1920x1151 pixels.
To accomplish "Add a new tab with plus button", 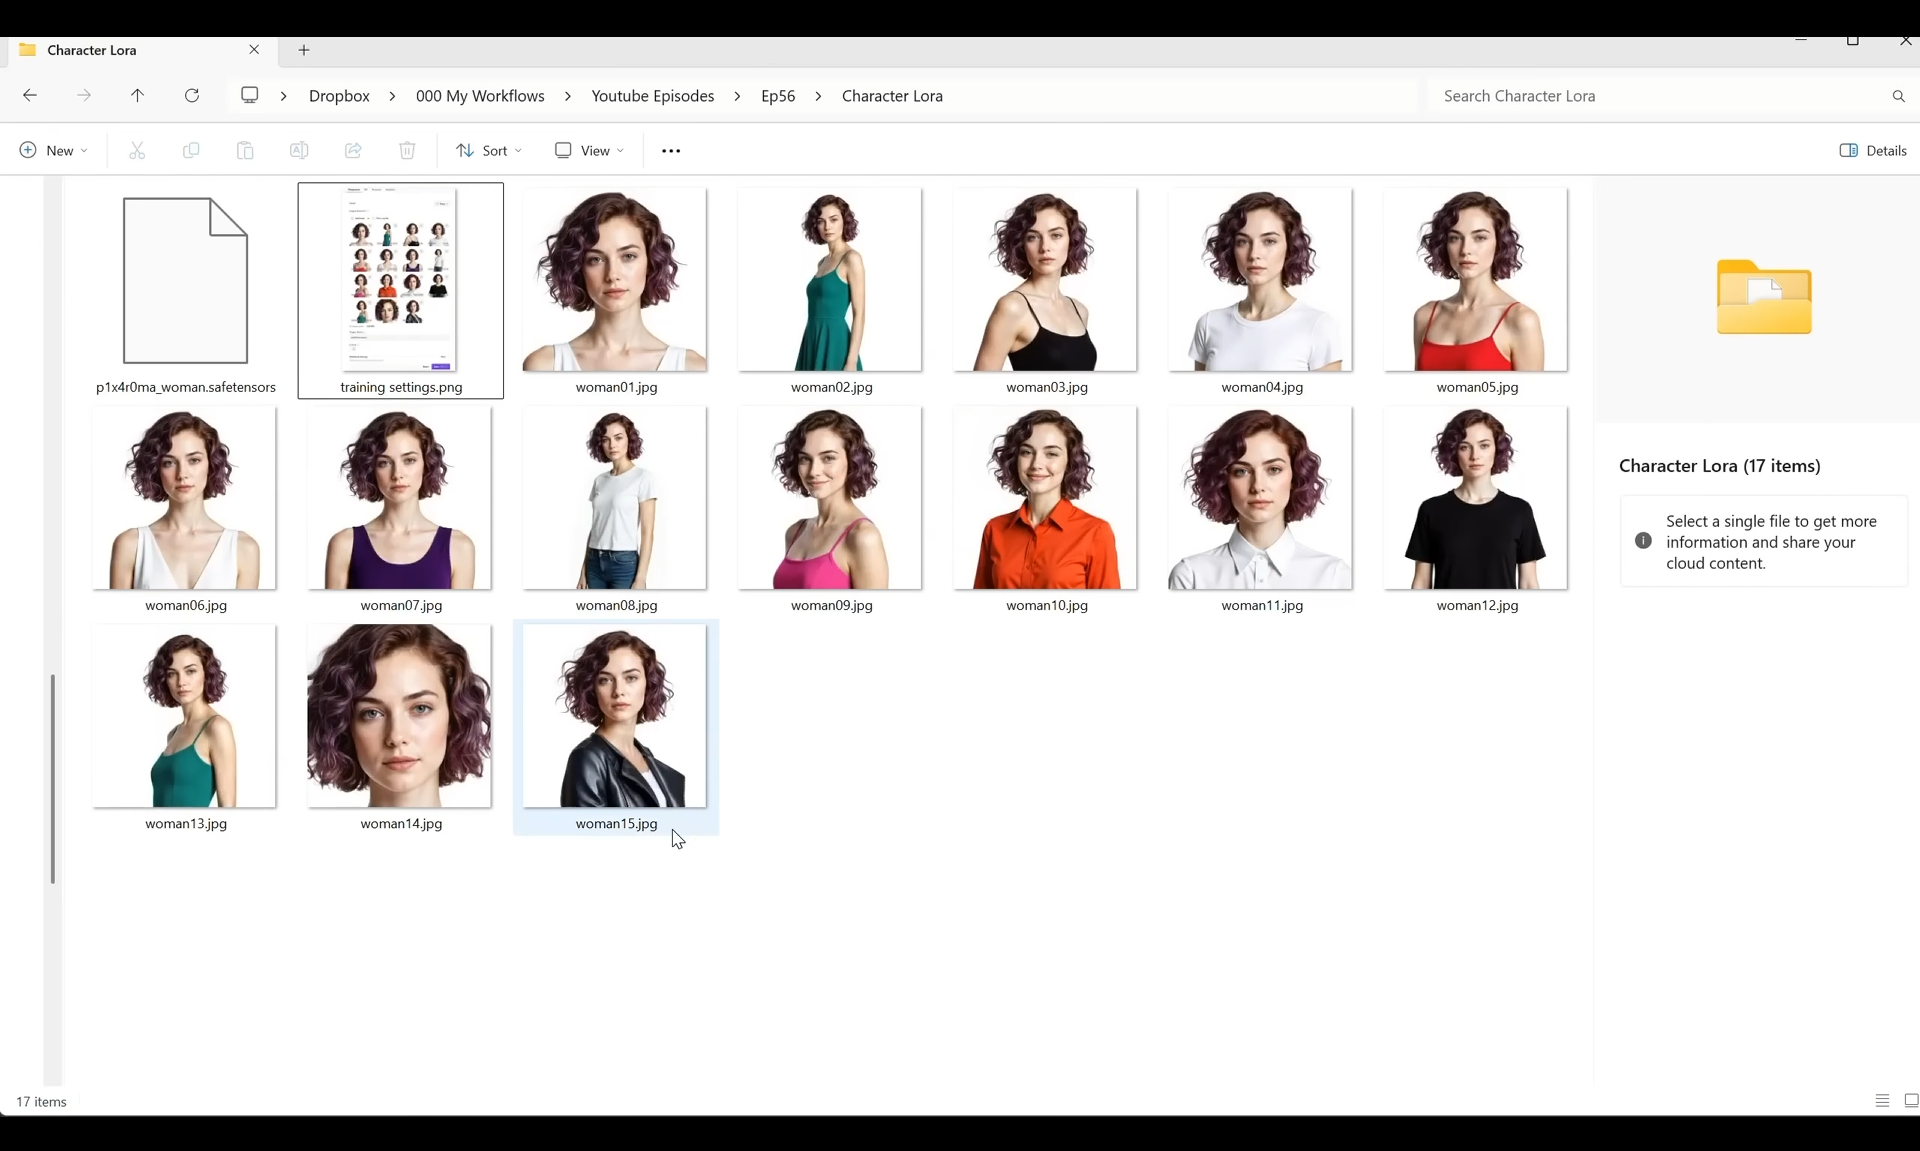I will click(x=304, y=50).
